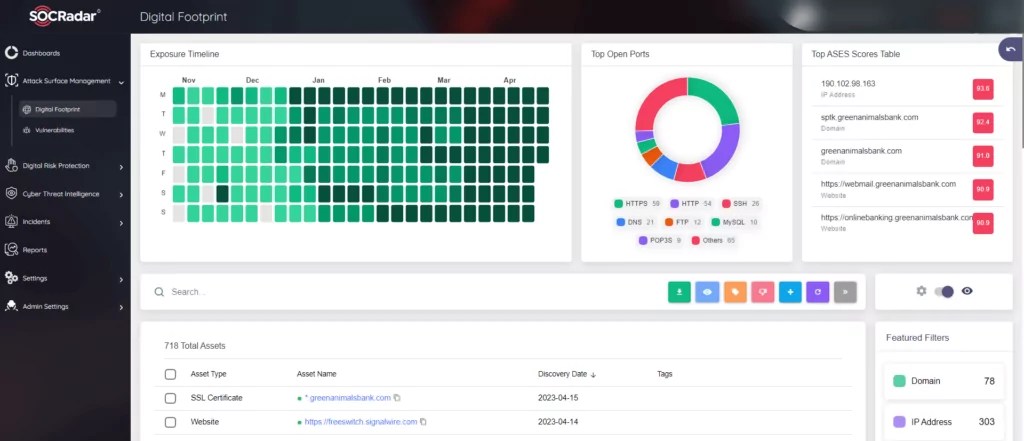Viewport: 1024px width, 441px height.
Task: Open Digital Footprint menu item
Action: (x=68, y=109)
